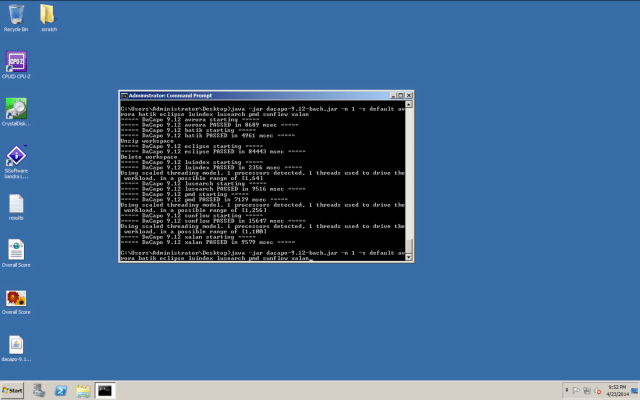Click the 'batik PASSED in 4961 msec' line
640x400 pixels.
click(208, 136)
